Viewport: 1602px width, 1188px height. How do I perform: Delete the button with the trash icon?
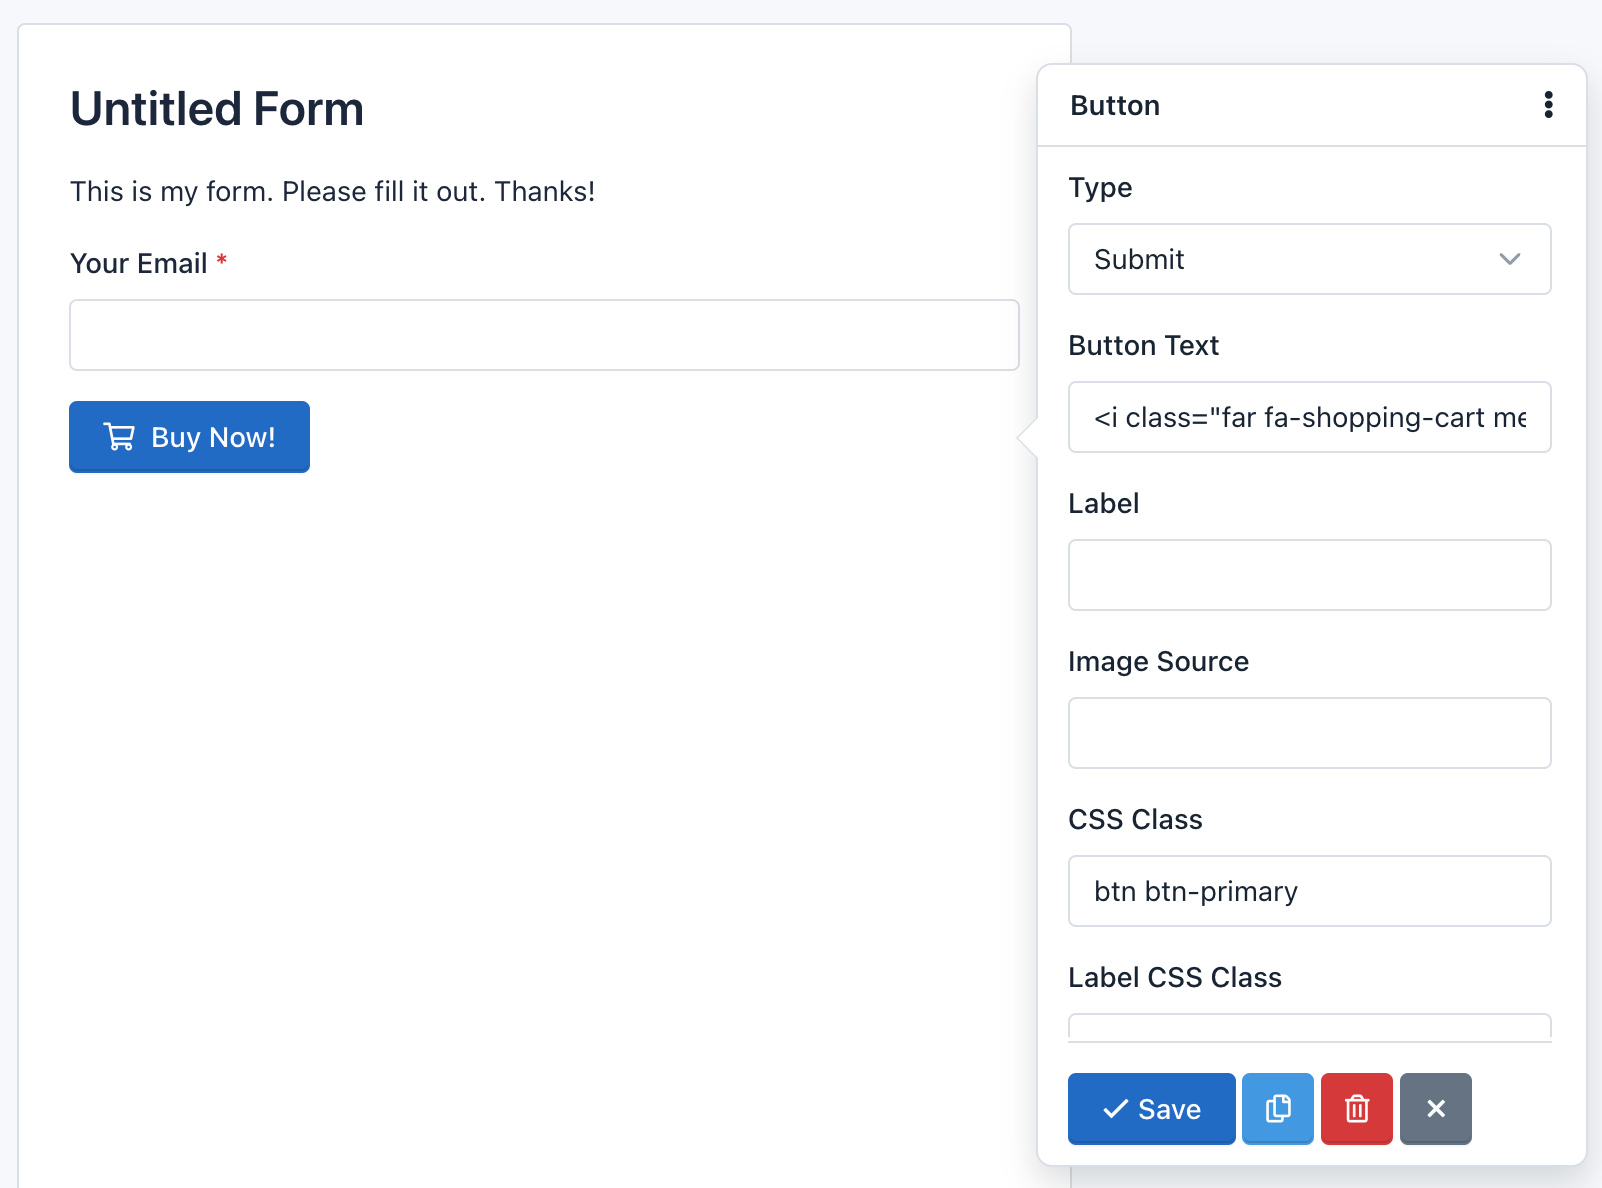(1356, 1108)
